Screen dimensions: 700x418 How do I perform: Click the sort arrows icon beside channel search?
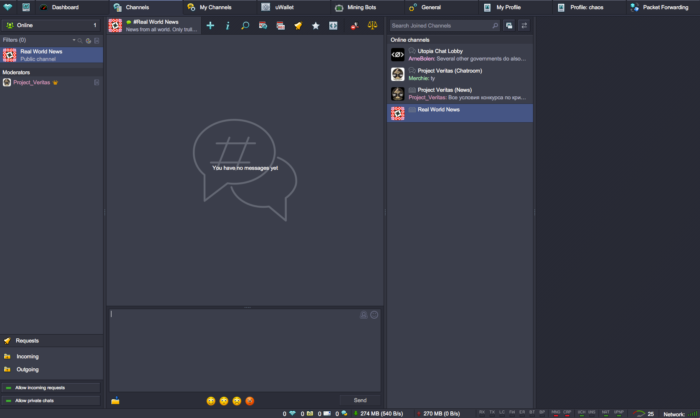click(x=524, y=25)
